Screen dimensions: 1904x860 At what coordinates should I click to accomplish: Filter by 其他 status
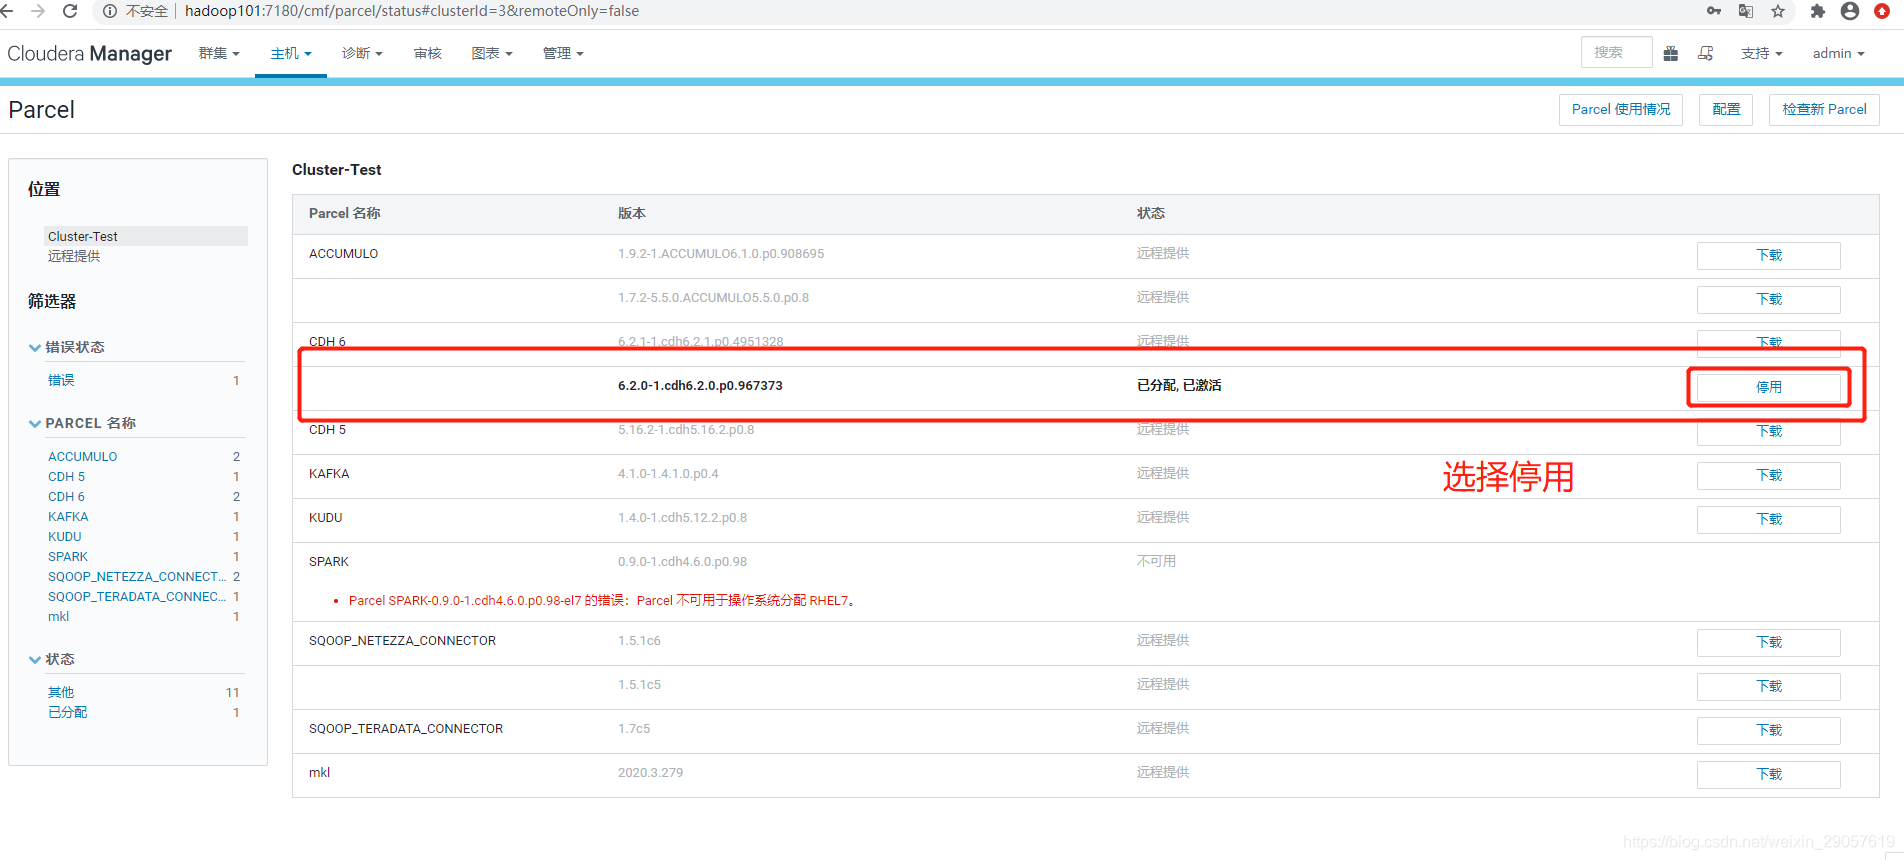click(x=61, y=692)
